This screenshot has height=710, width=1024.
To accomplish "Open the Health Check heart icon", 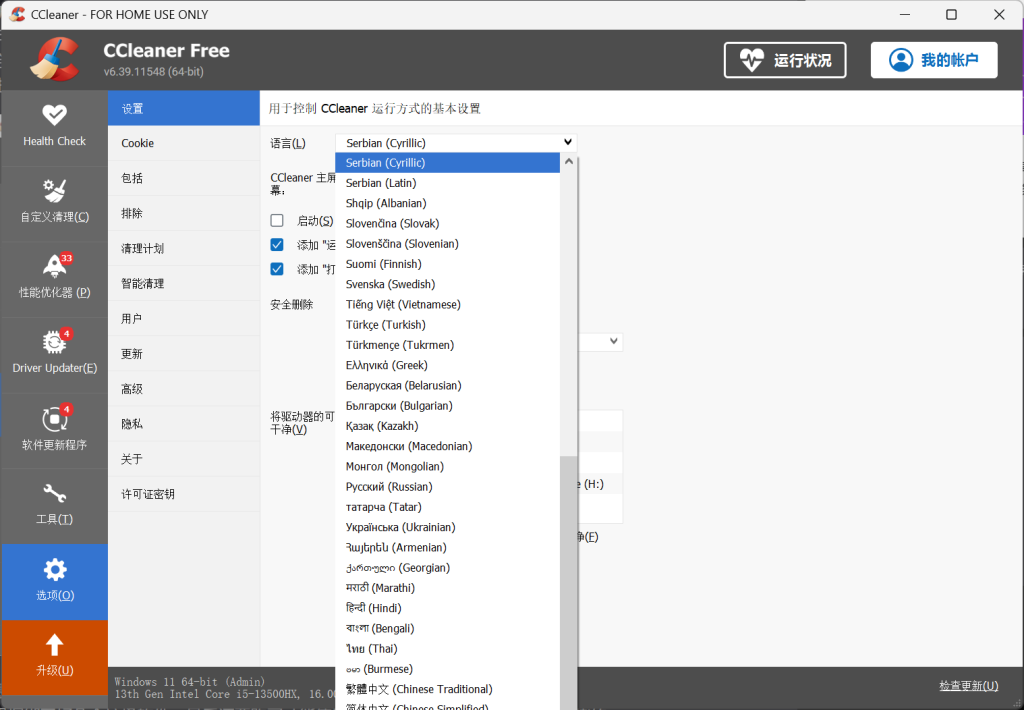I will 54,114.
